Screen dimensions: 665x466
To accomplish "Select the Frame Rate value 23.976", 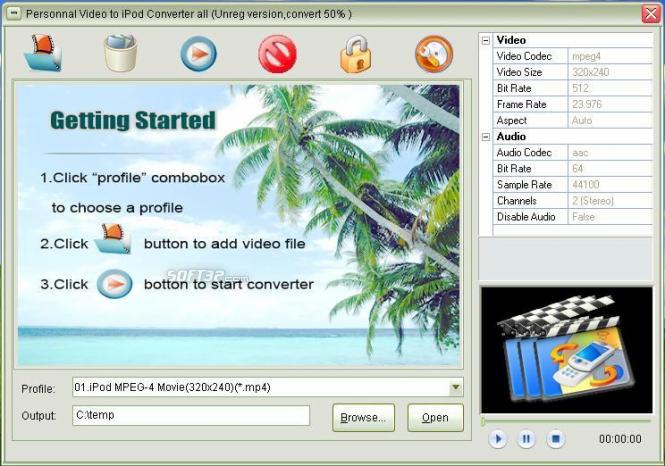I will tap(610, 104).
